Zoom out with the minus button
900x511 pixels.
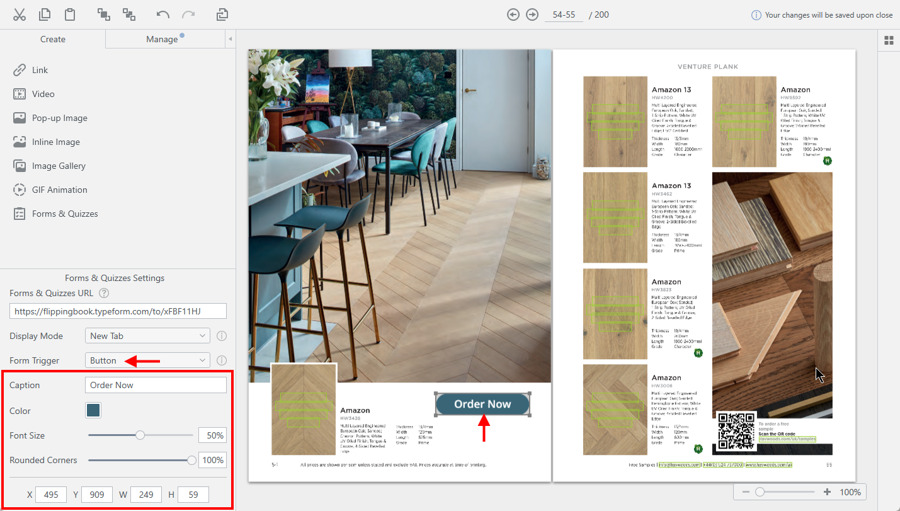[746, 492]
